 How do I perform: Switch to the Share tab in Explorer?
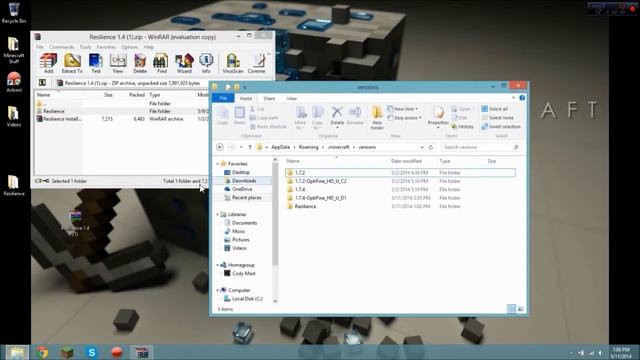tap(269, 98)
